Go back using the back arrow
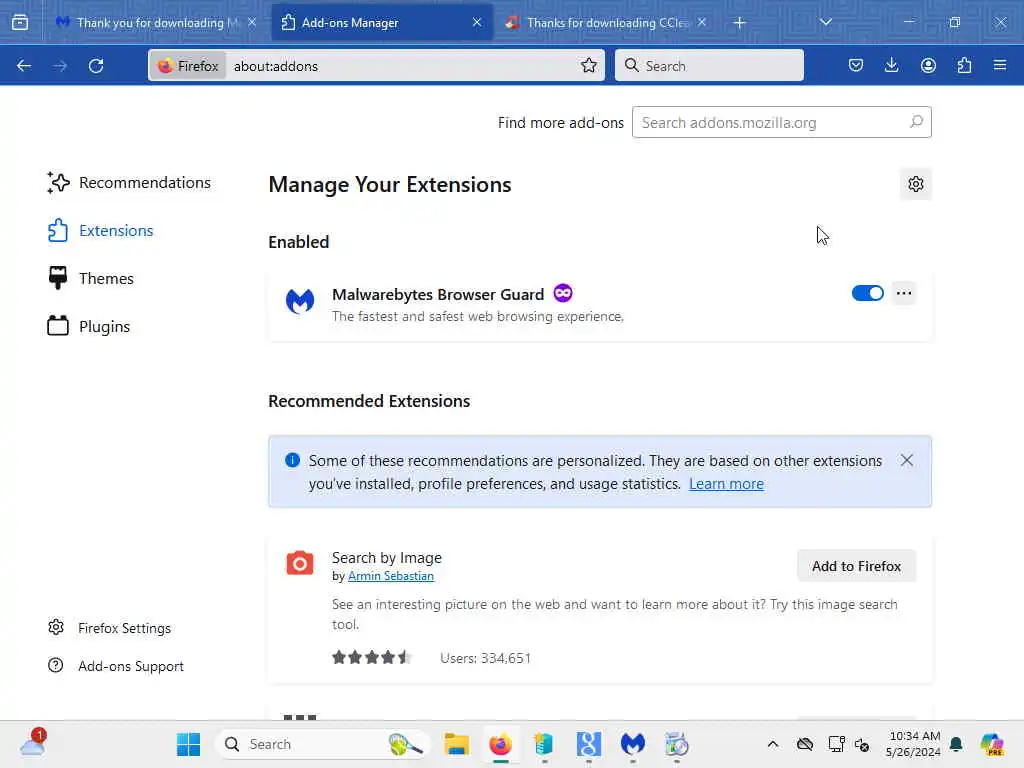The width and height of the screenshot is (1024, 768). coord(24,66)
